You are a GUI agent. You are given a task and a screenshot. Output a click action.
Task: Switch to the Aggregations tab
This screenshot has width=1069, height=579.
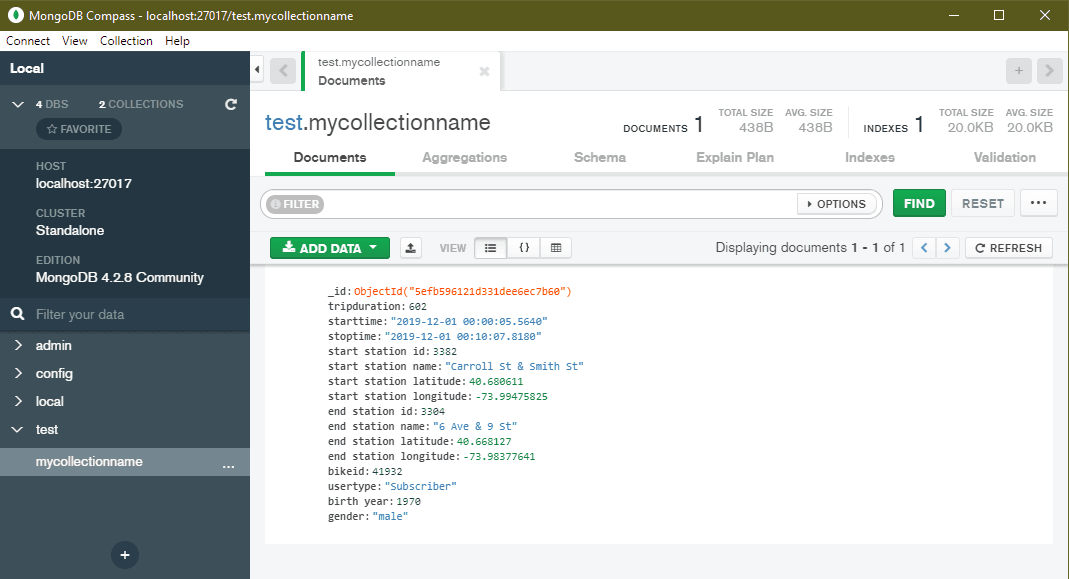point(463,157)
